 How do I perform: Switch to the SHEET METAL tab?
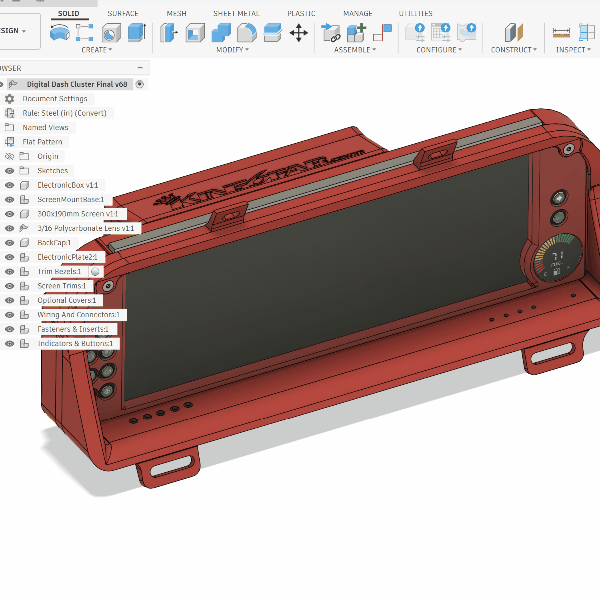click(236, 14)
